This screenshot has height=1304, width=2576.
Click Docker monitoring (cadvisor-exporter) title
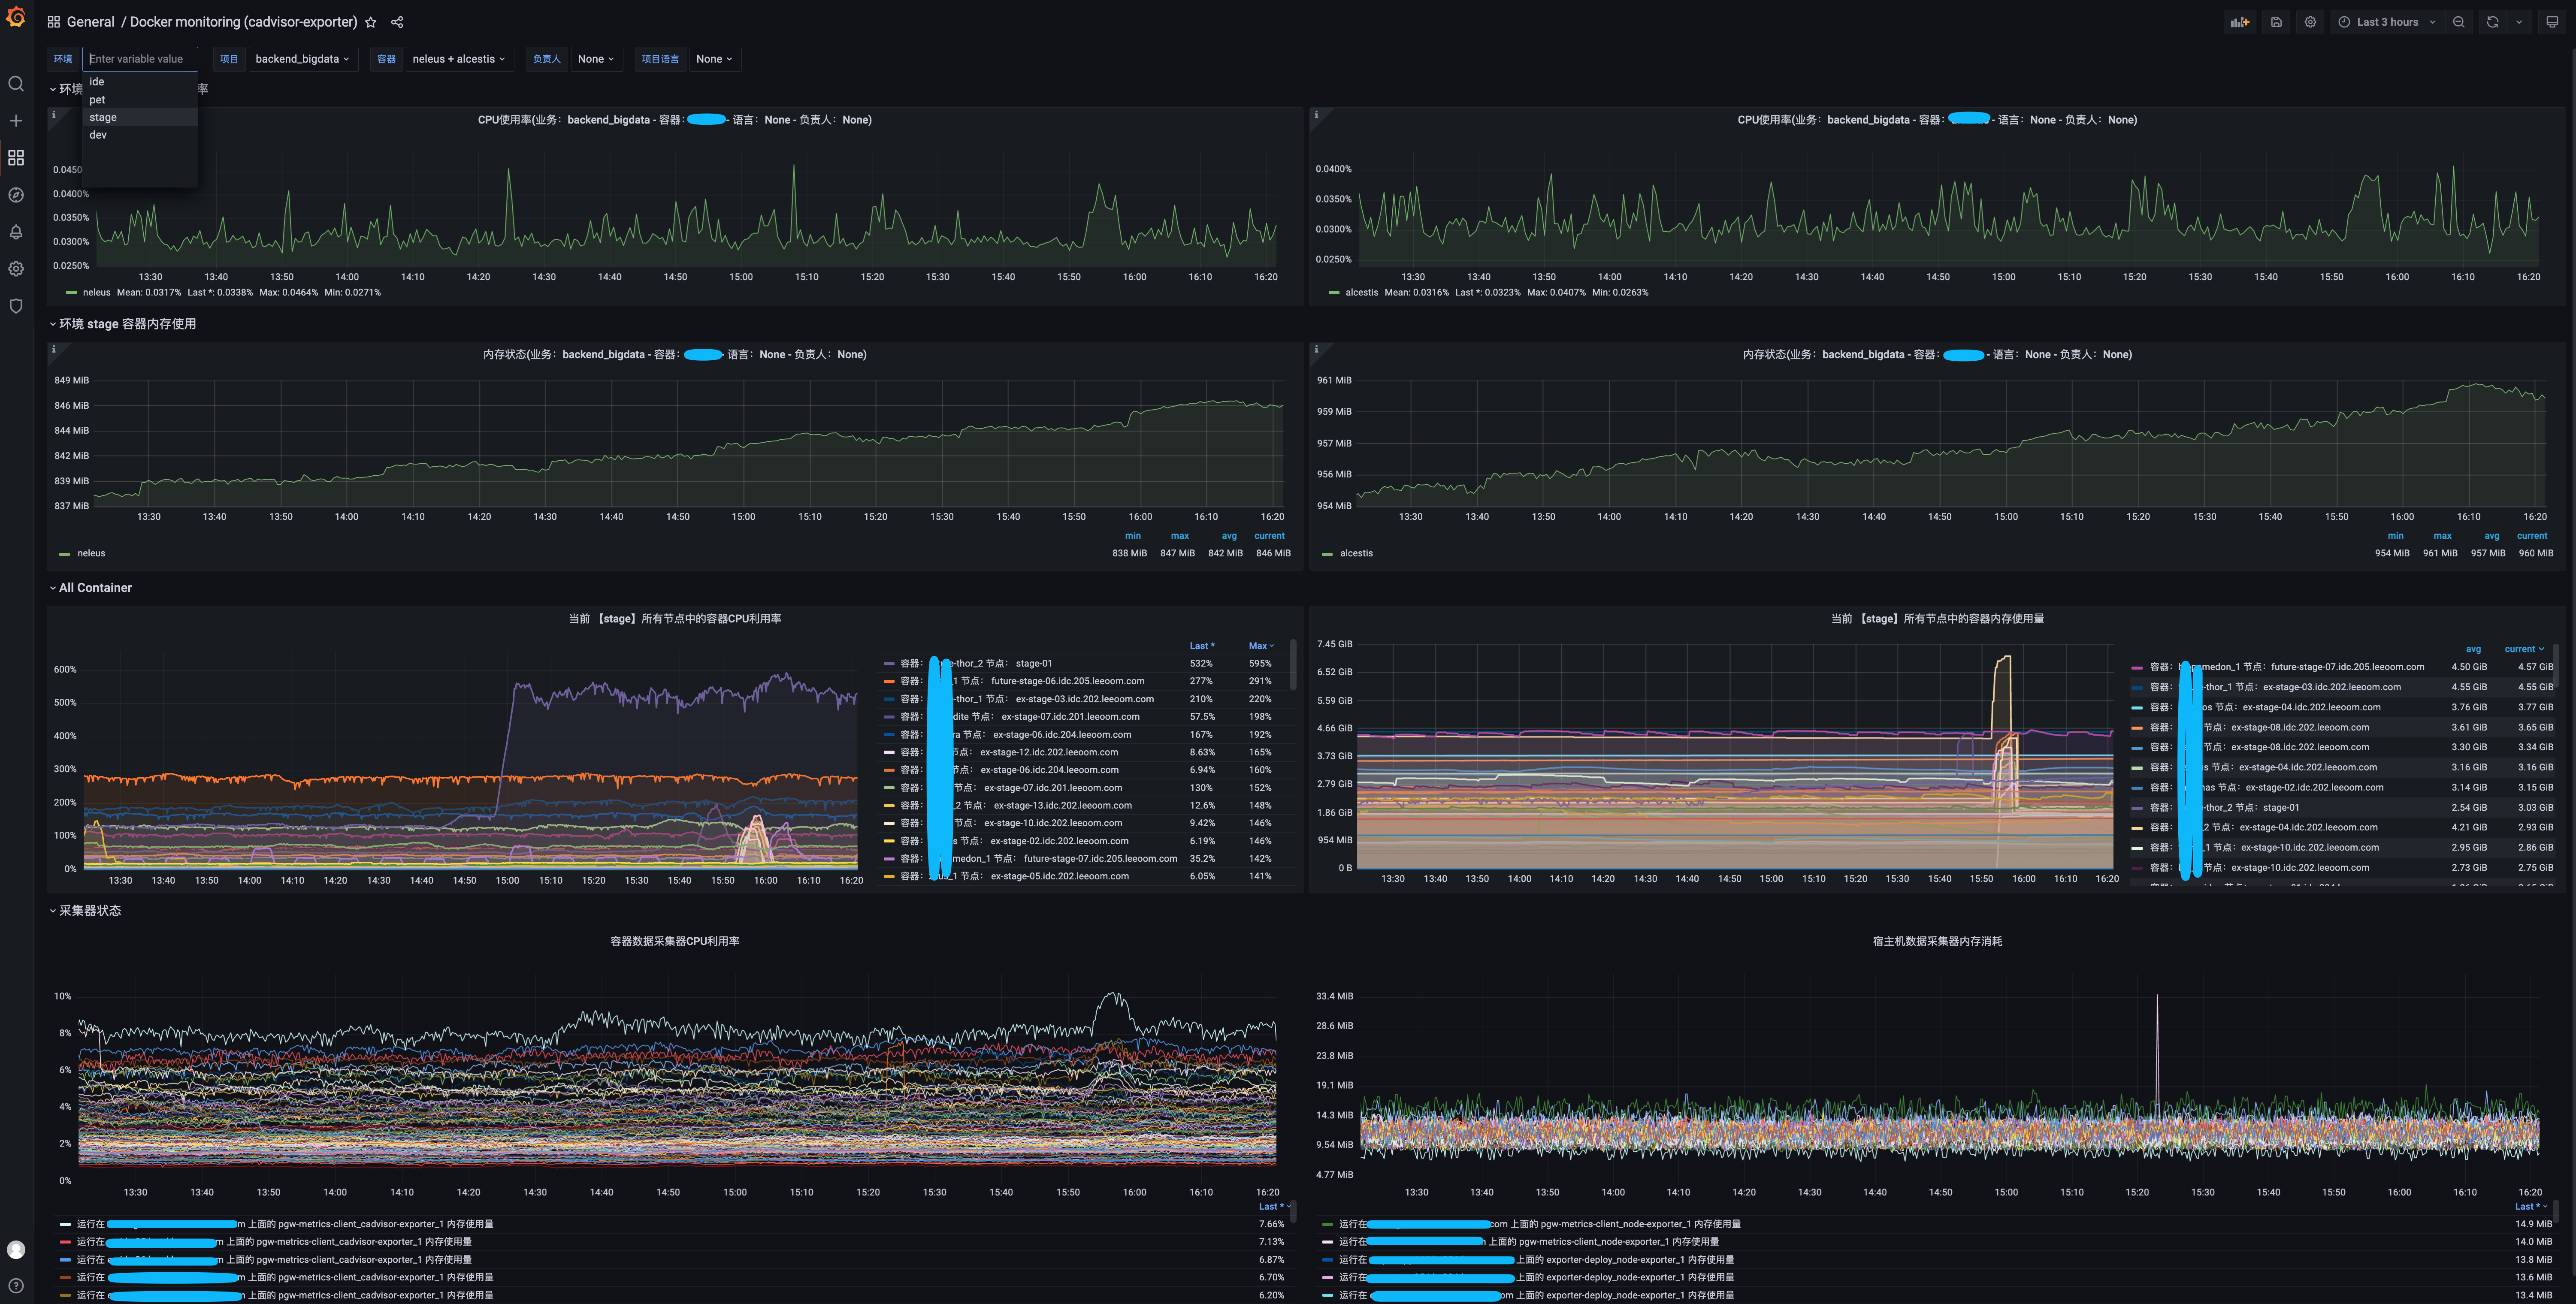pyautogui.click(x=244, y=22)
